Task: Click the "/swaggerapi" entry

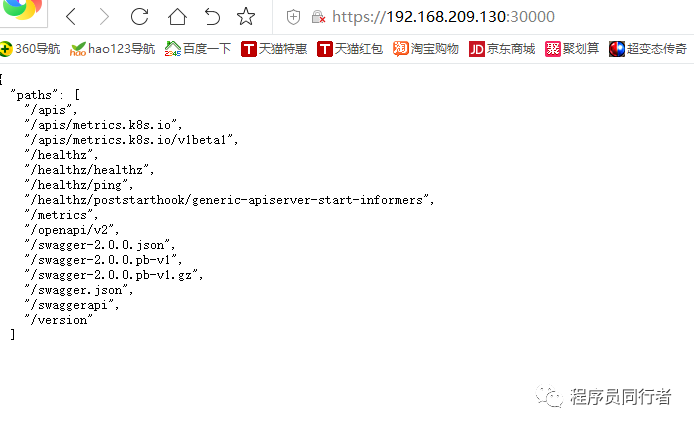Action: (x=69, y=305)
